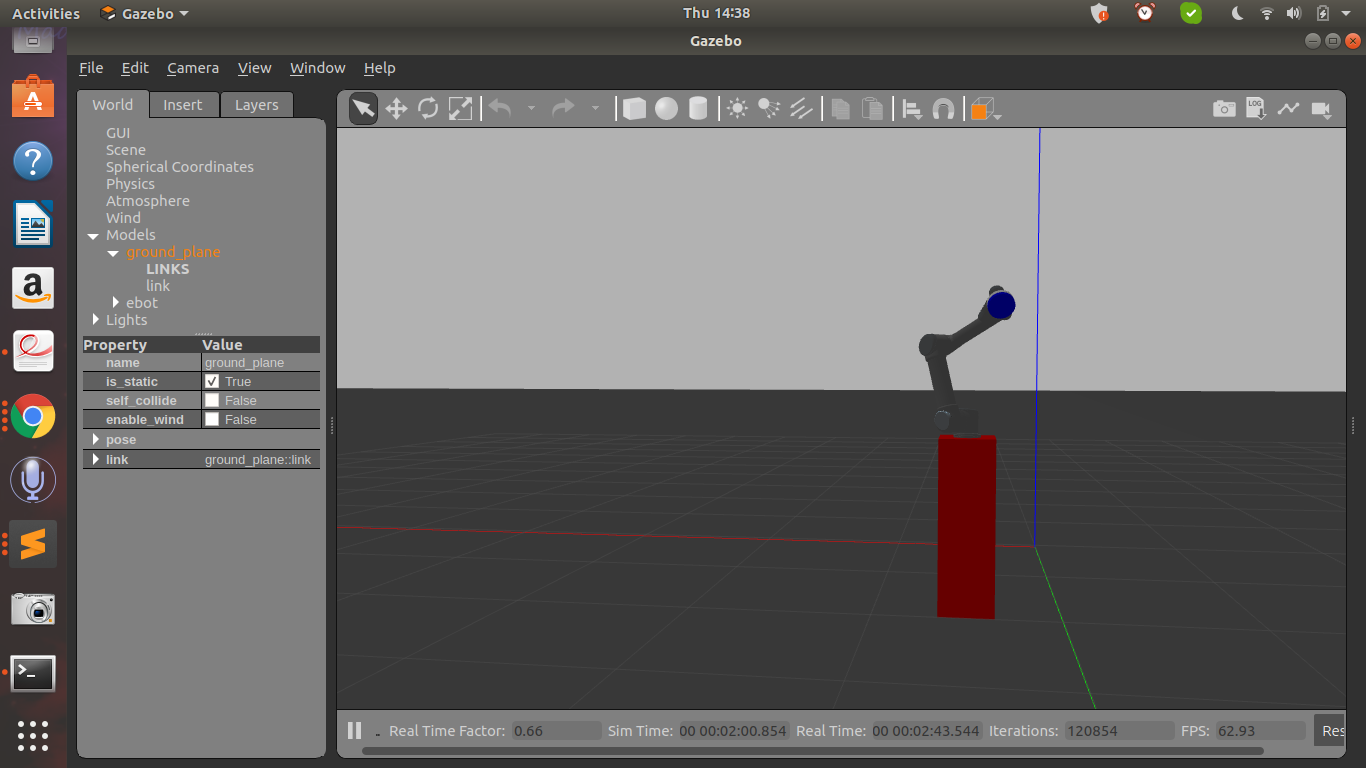
Task: Open the plotting utility icon
Action: pos(1288,108)
